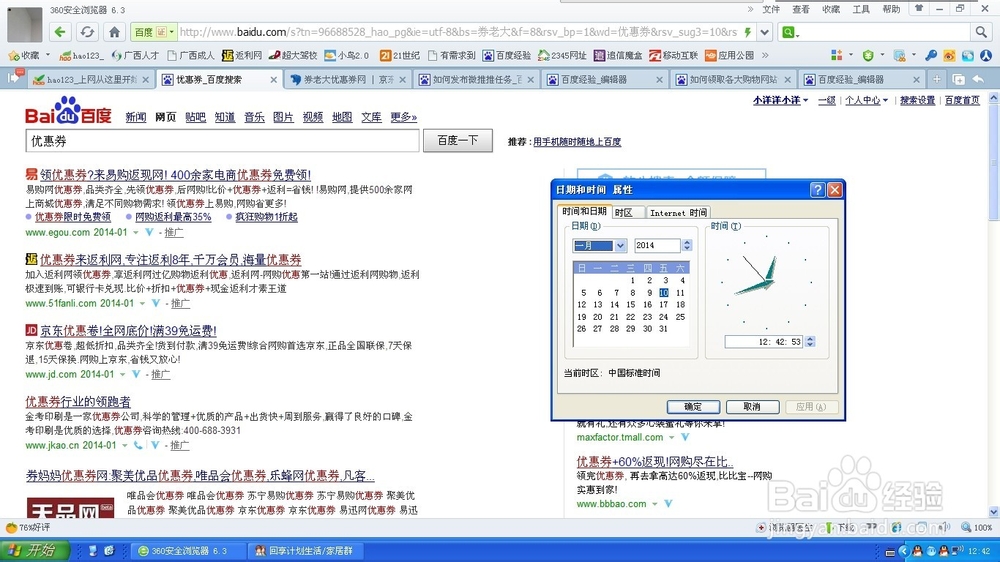Click the 取消 button in date dialog
Screen dimensions: 1000x562
pyautogui.click(x=752, y=406)
